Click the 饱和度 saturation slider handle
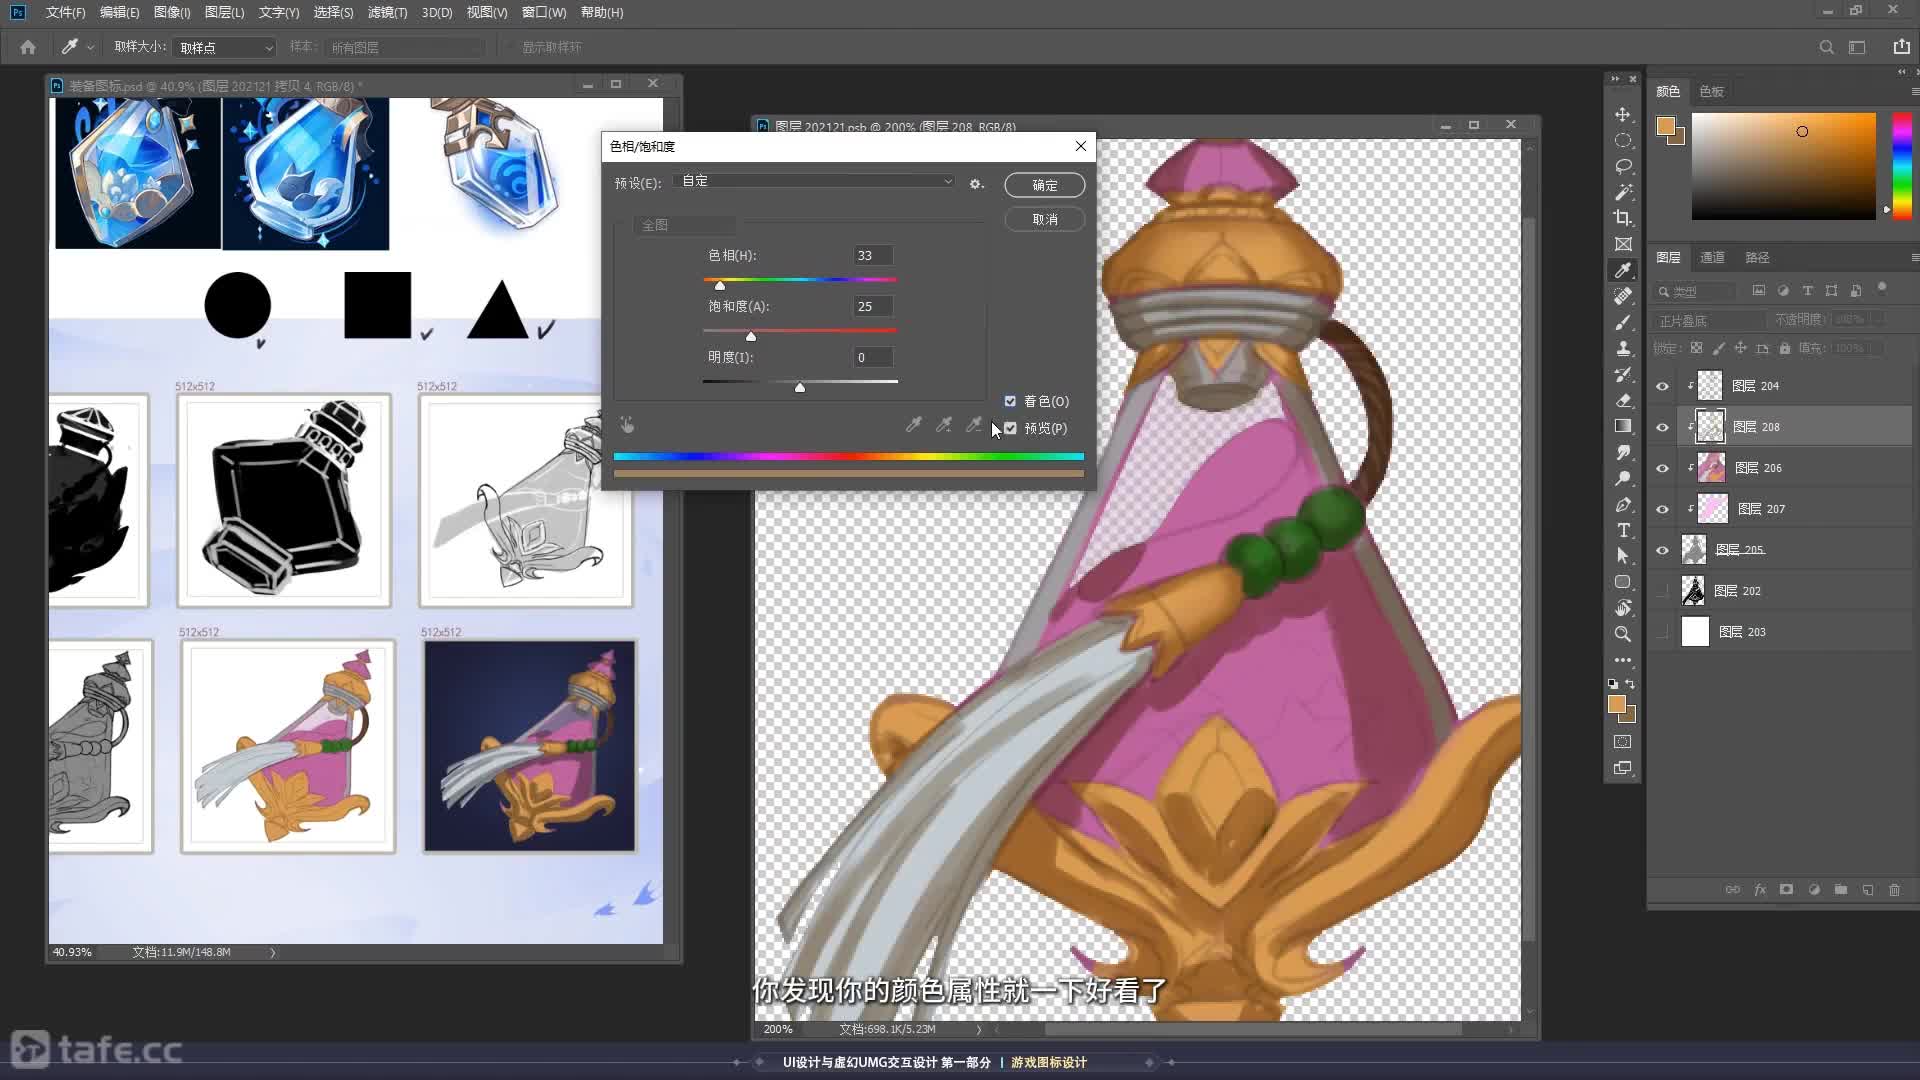Screen dimensions: 1920x1080 tap(751, 337)
